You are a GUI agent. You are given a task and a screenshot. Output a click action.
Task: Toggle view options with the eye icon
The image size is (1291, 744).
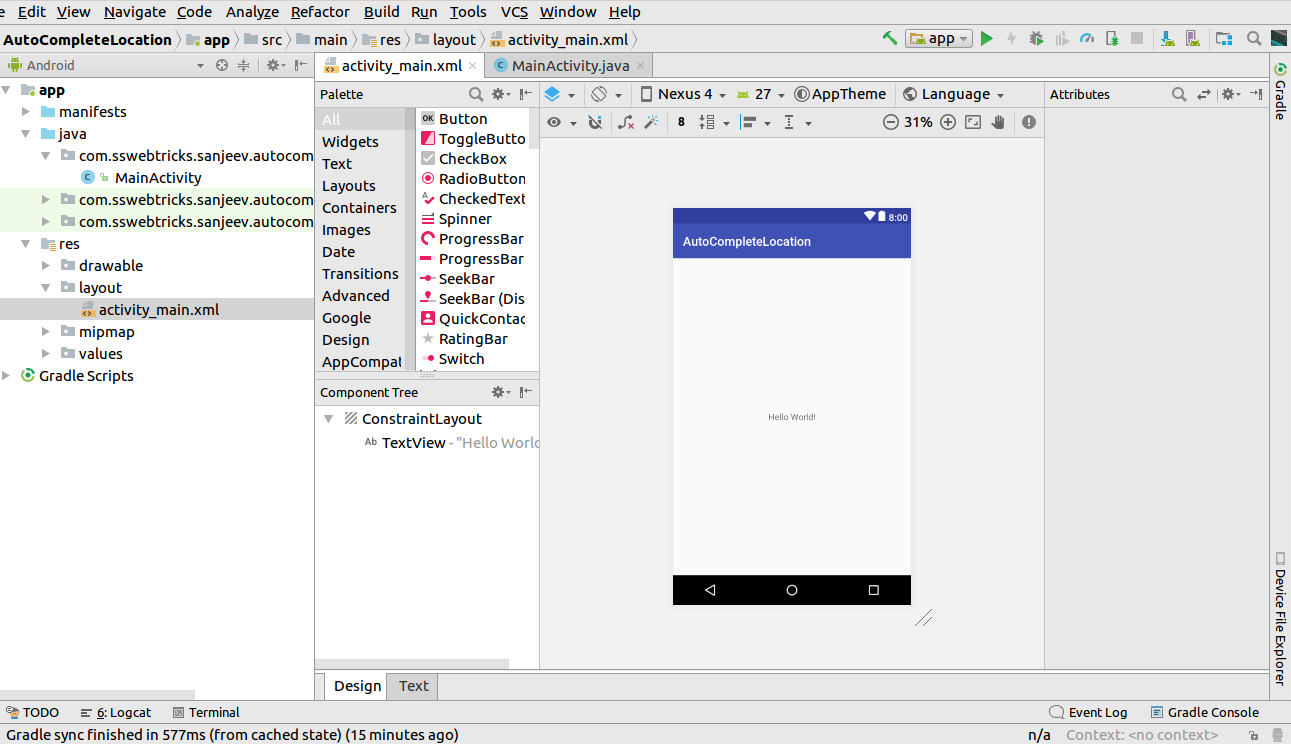[555, 121]
